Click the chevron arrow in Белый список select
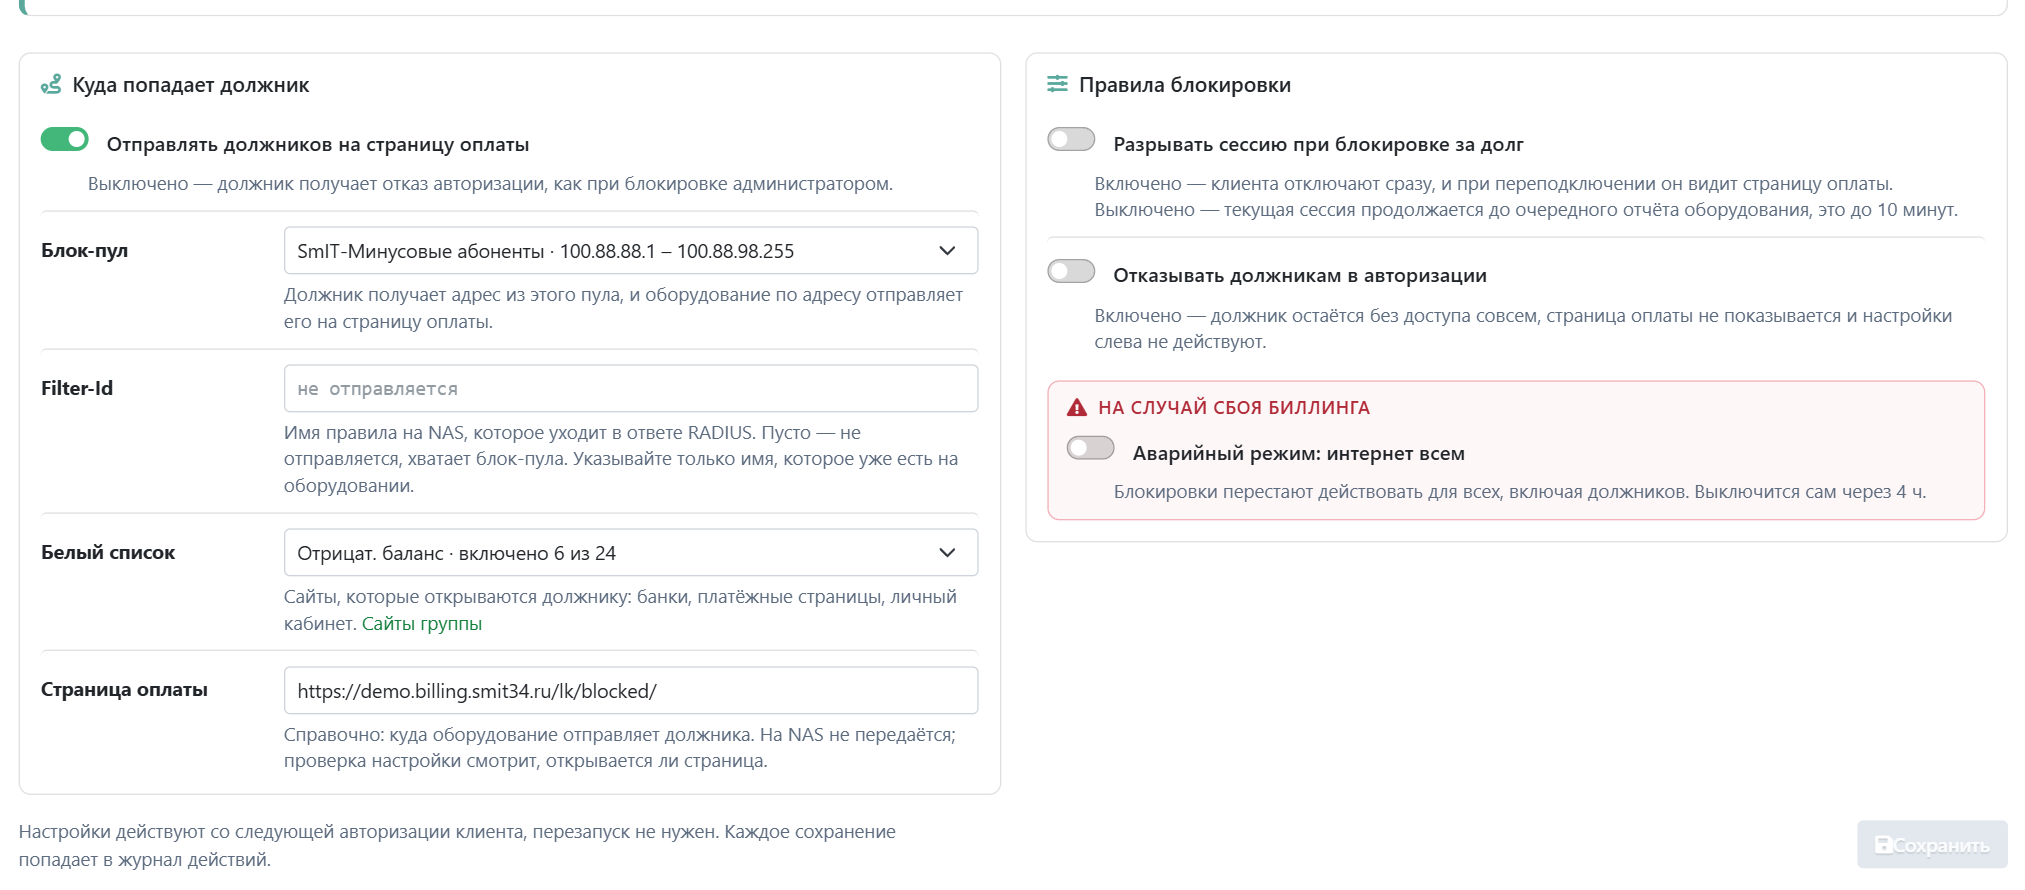 pyautogui.click(x=947, y=553)
